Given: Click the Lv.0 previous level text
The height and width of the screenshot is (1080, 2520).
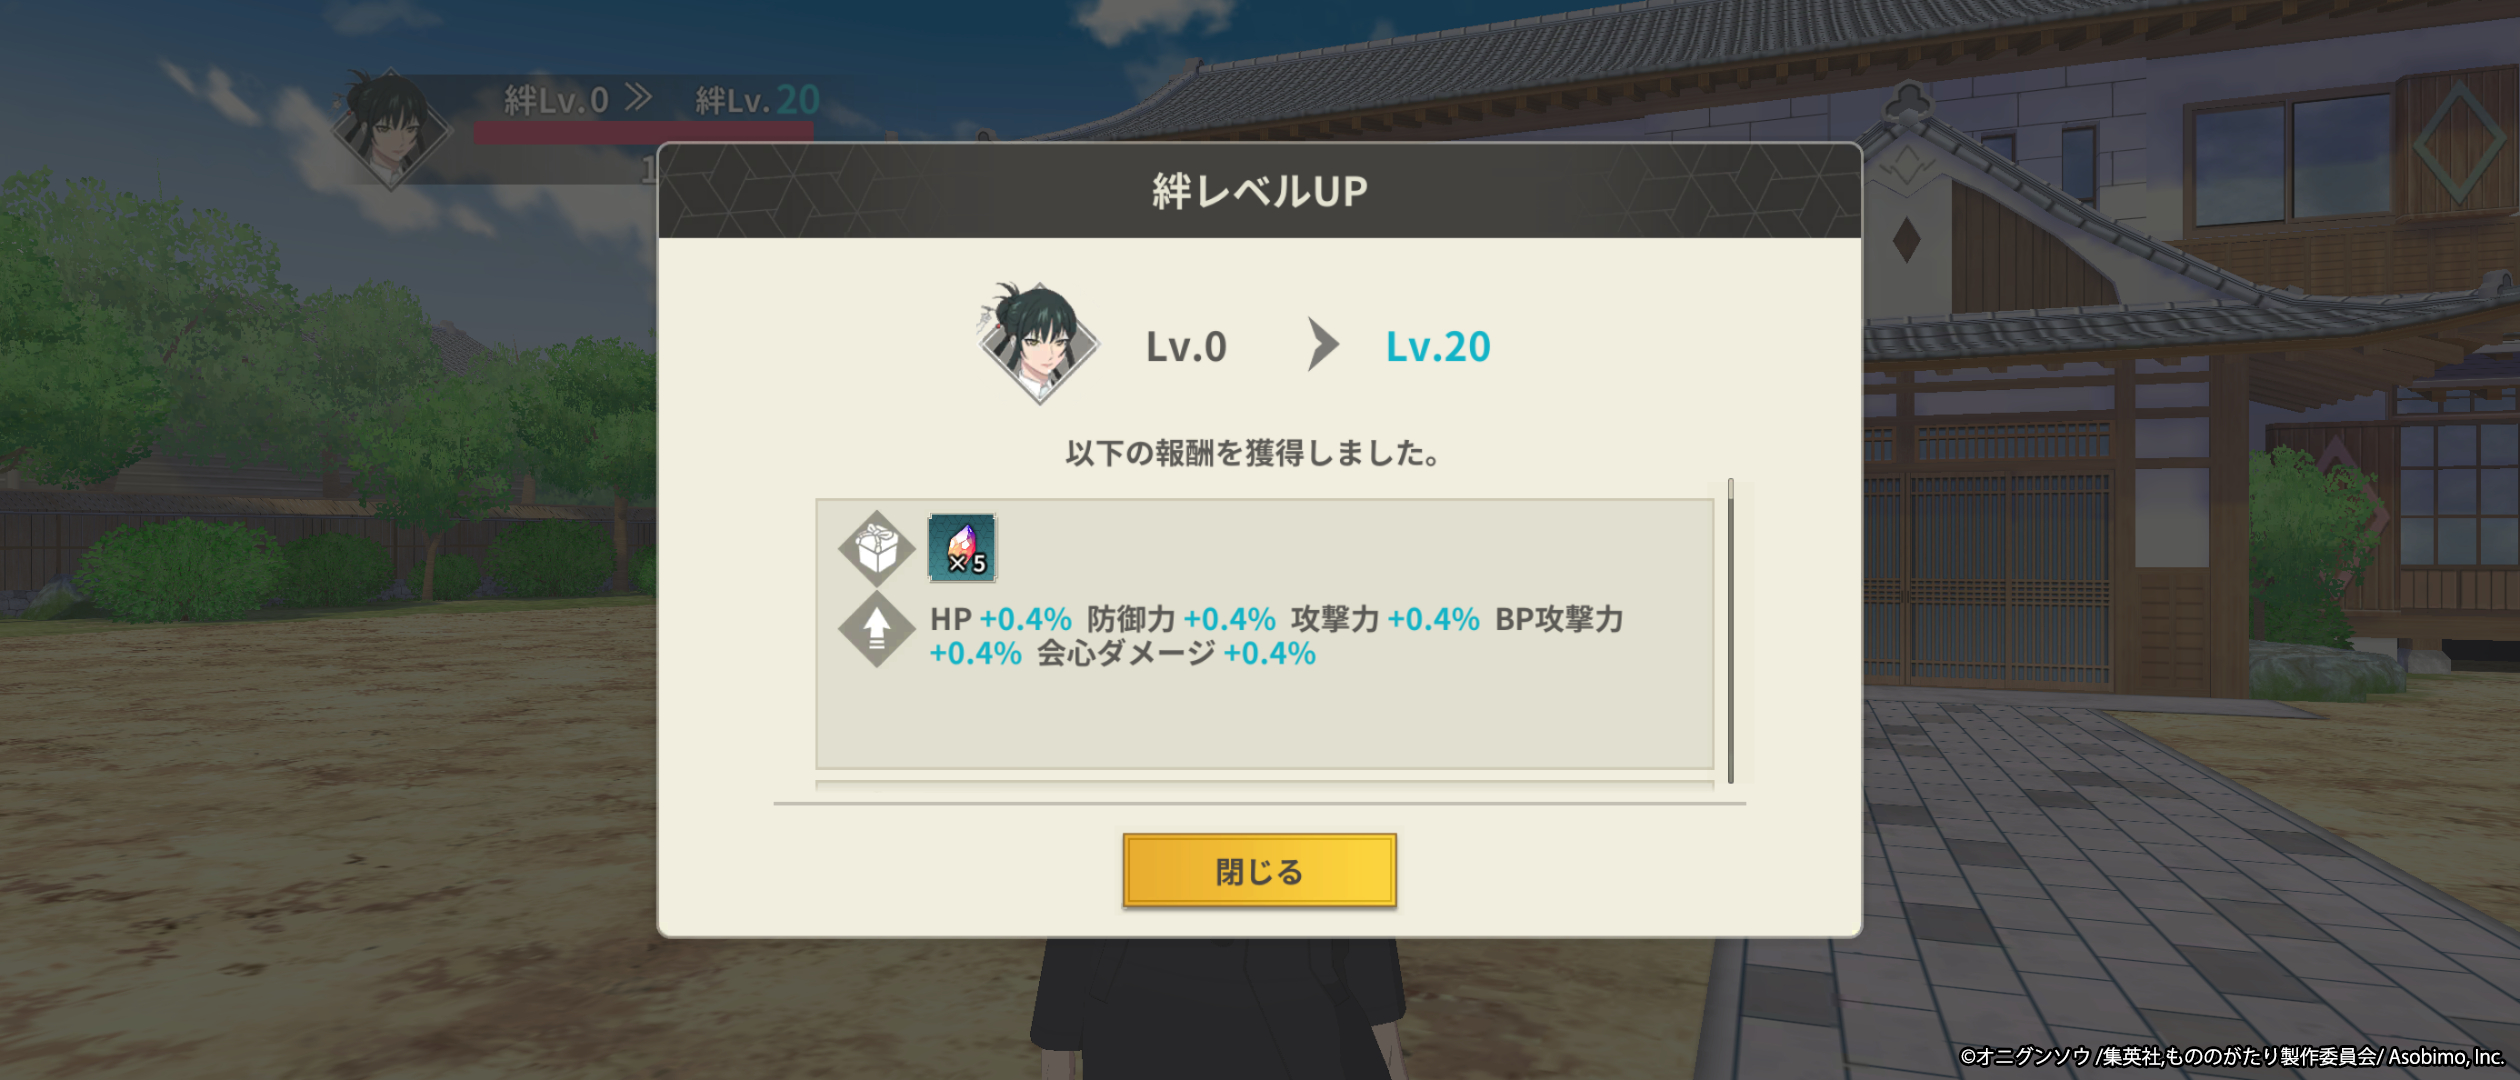Looking at the screenshot, I should pos(1186,347).
